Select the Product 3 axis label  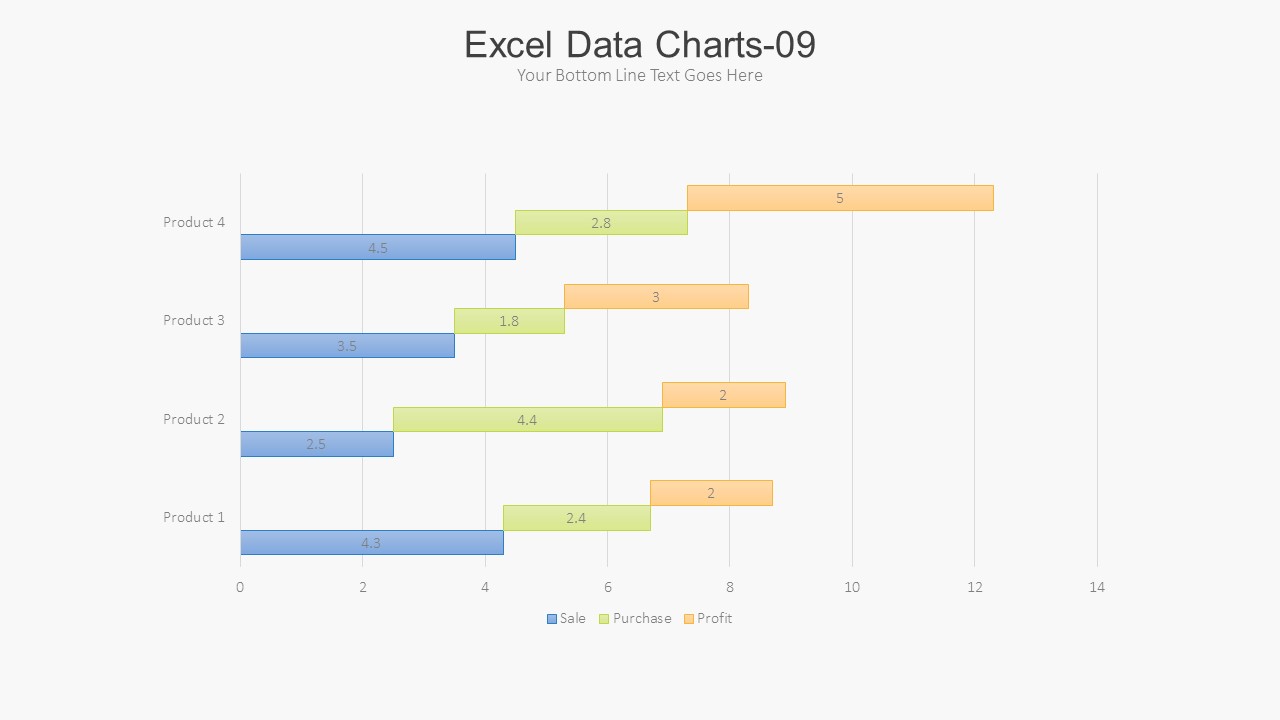(194, 320)
